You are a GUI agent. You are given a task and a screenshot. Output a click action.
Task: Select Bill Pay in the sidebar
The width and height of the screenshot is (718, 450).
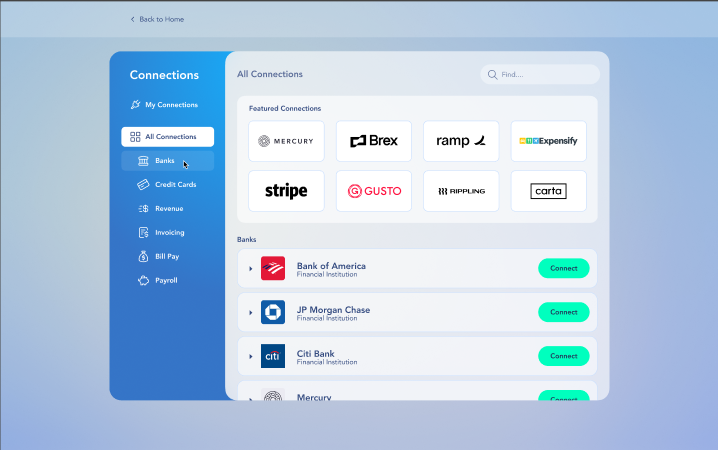tap(168, 256)
